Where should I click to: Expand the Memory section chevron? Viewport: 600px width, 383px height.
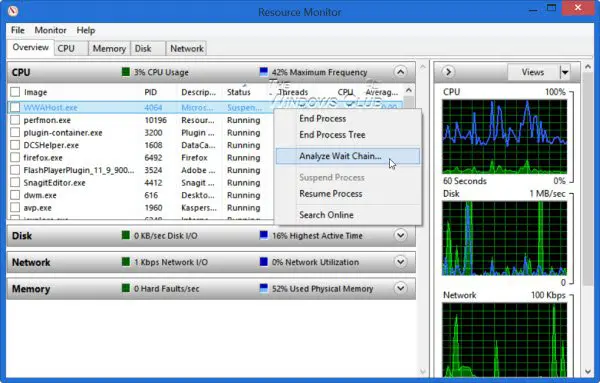(x=401, y=288)
